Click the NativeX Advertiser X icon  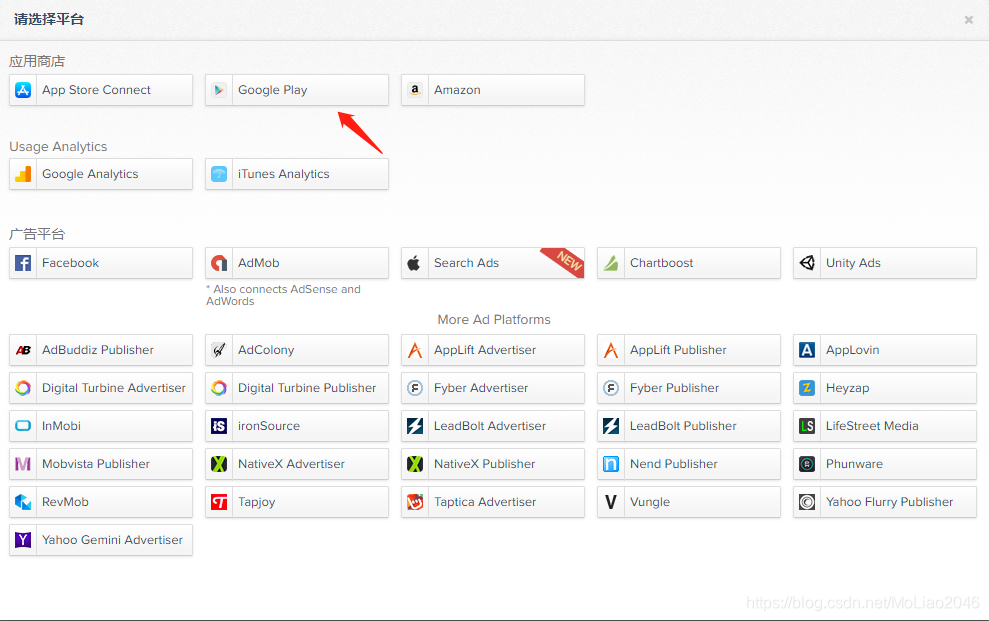point(219,464)
